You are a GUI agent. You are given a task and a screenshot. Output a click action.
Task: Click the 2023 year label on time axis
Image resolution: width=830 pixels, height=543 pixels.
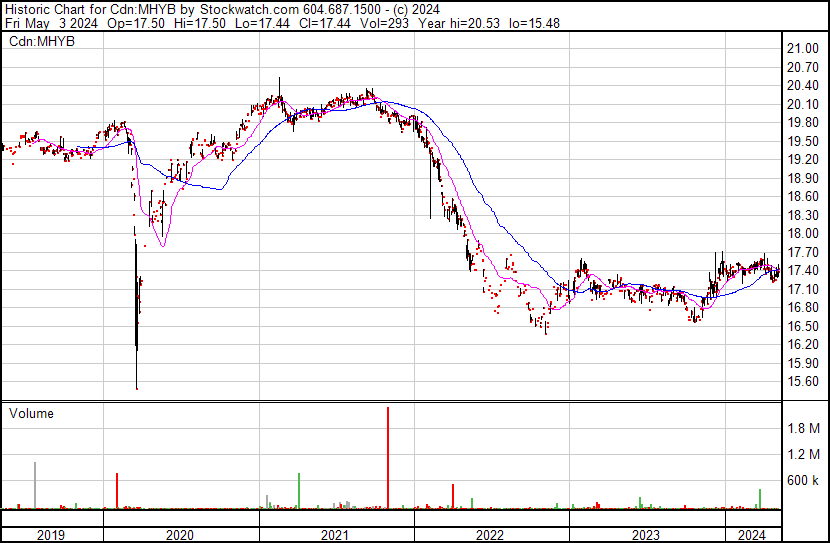(x=646, y=535)
